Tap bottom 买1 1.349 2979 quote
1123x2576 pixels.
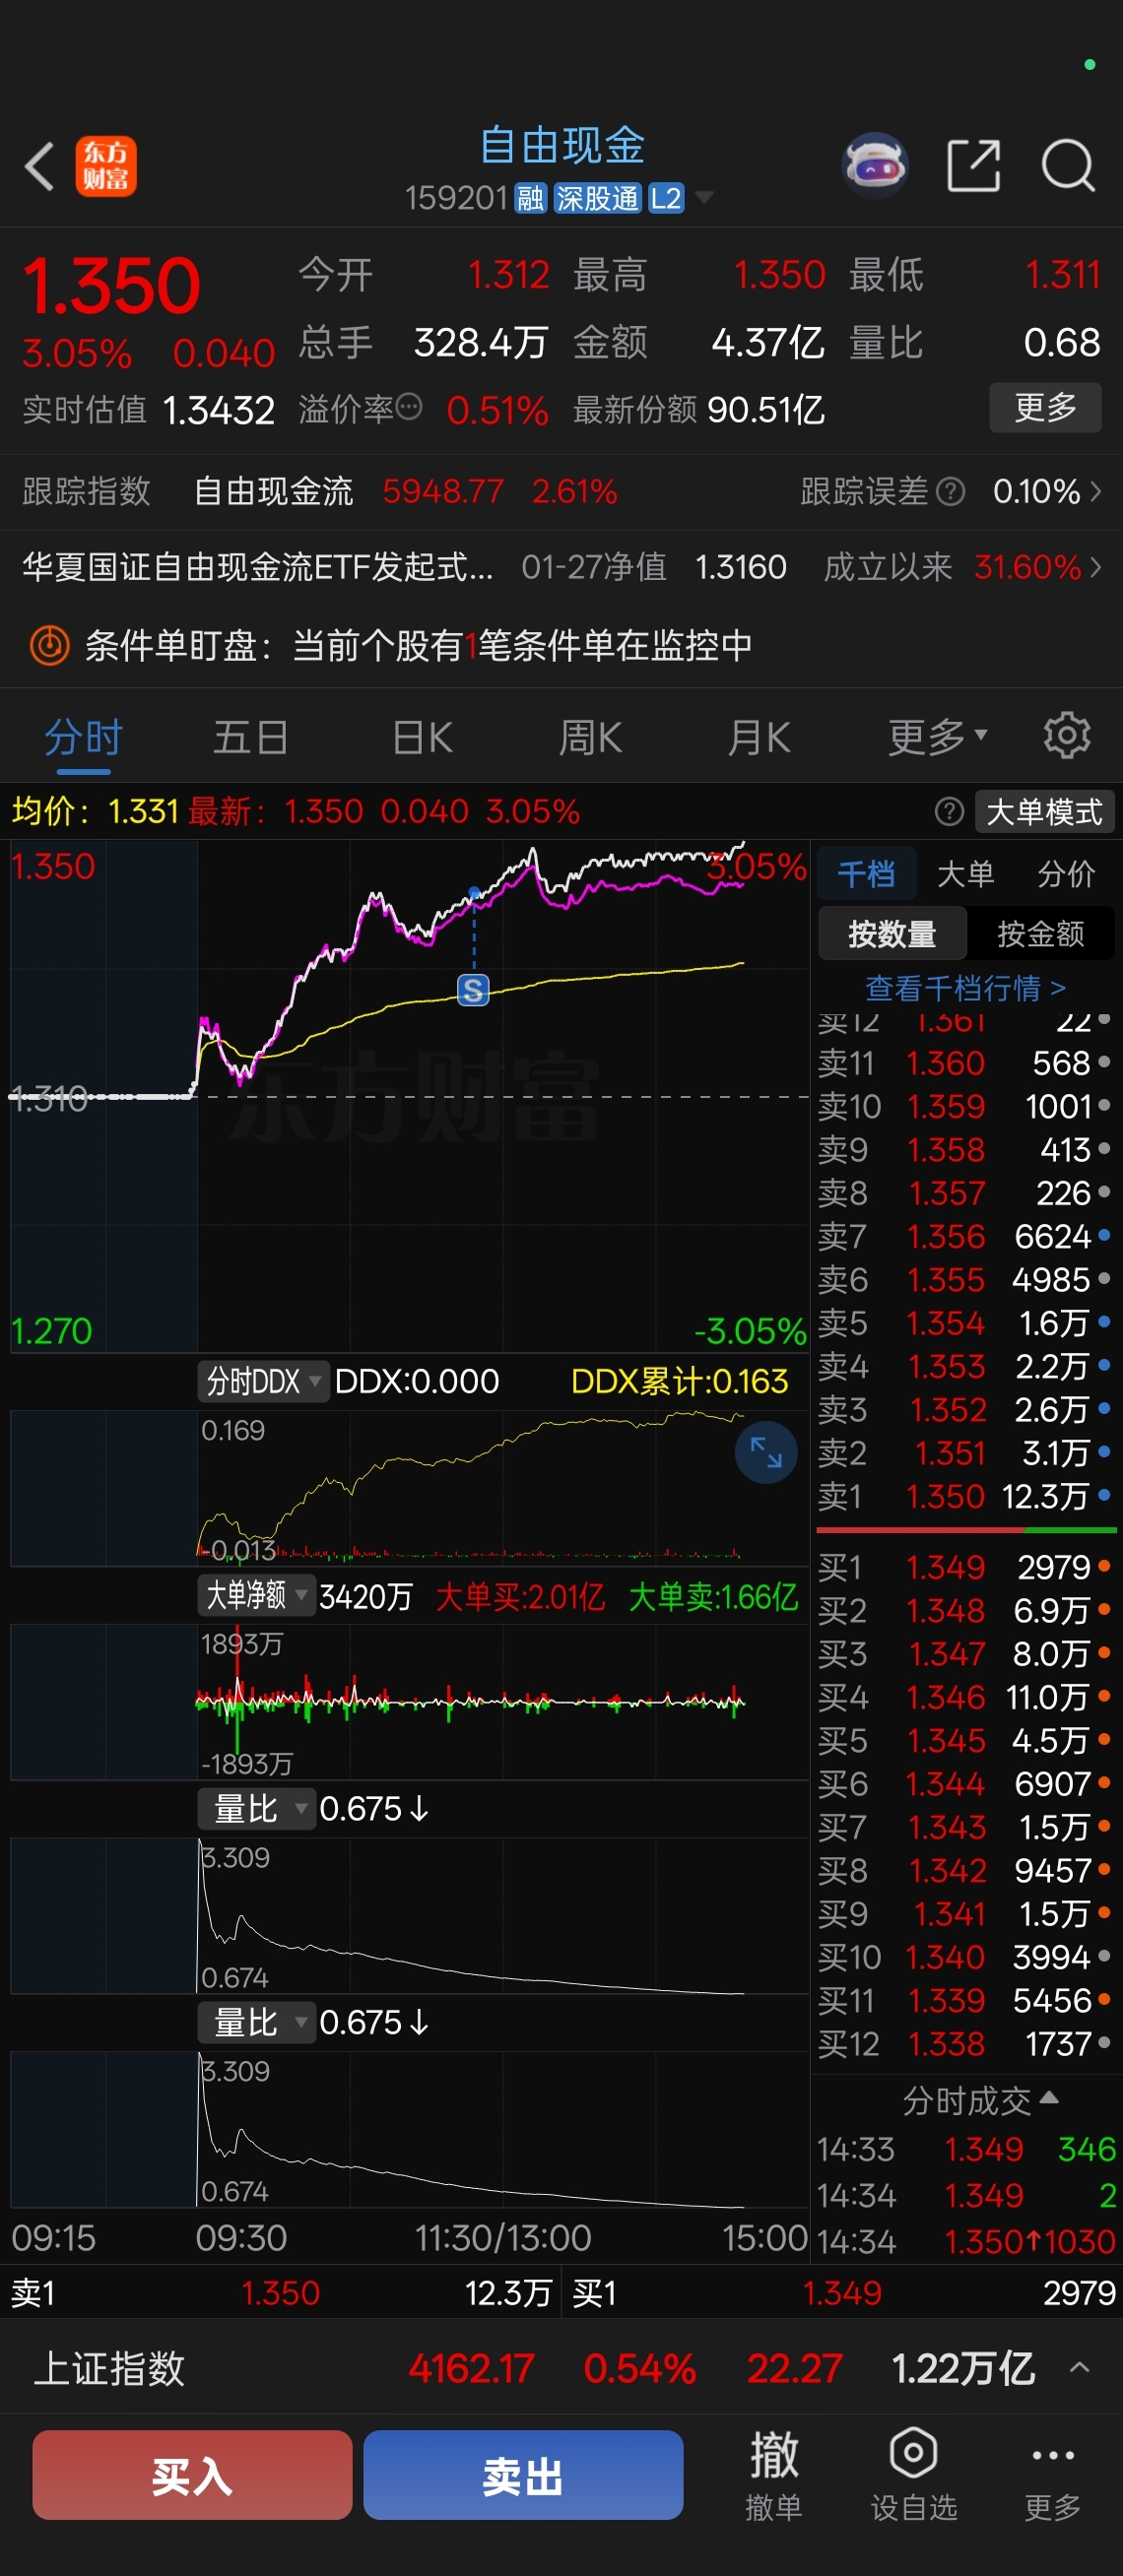tap(843, 2292)
